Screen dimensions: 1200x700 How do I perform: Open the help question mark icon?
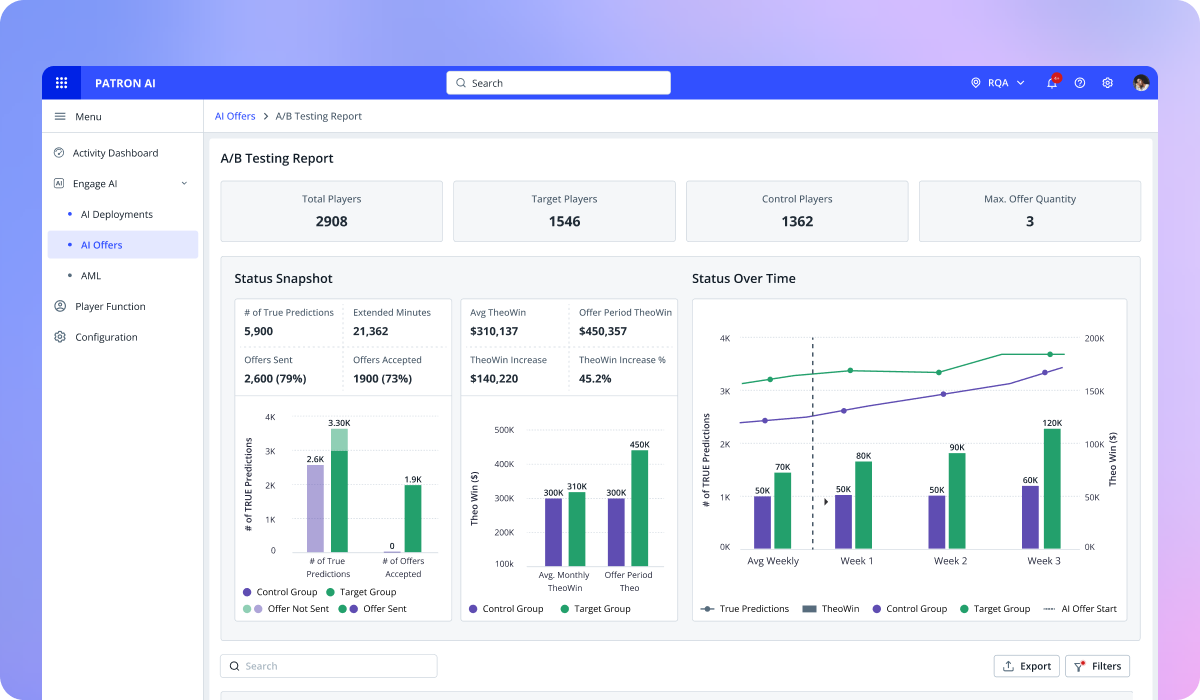1080,83
